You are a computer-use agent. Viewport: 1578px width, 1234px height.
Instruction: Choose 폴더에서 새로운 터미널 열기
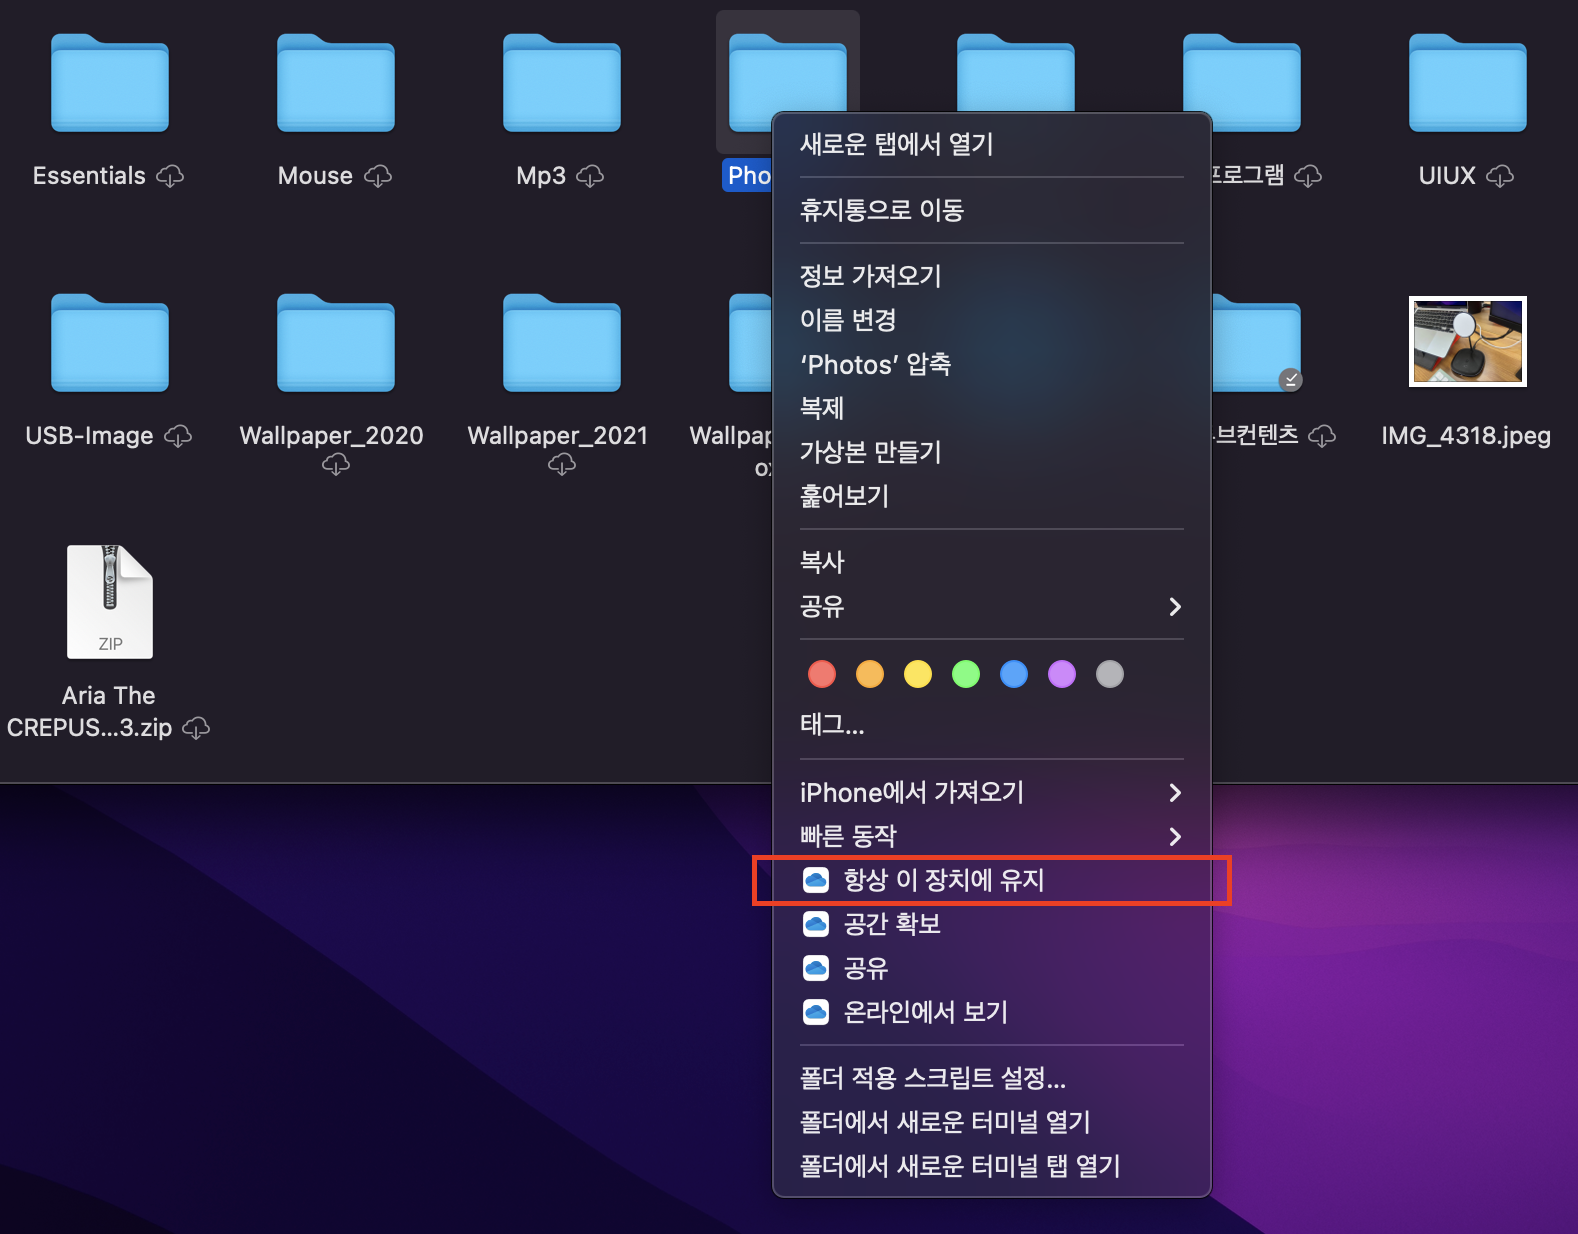point(992,1122)
